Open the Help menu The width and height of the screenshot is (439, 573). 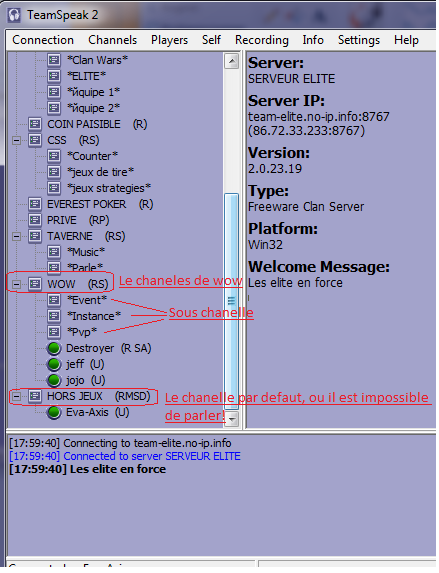coord(406,40)
